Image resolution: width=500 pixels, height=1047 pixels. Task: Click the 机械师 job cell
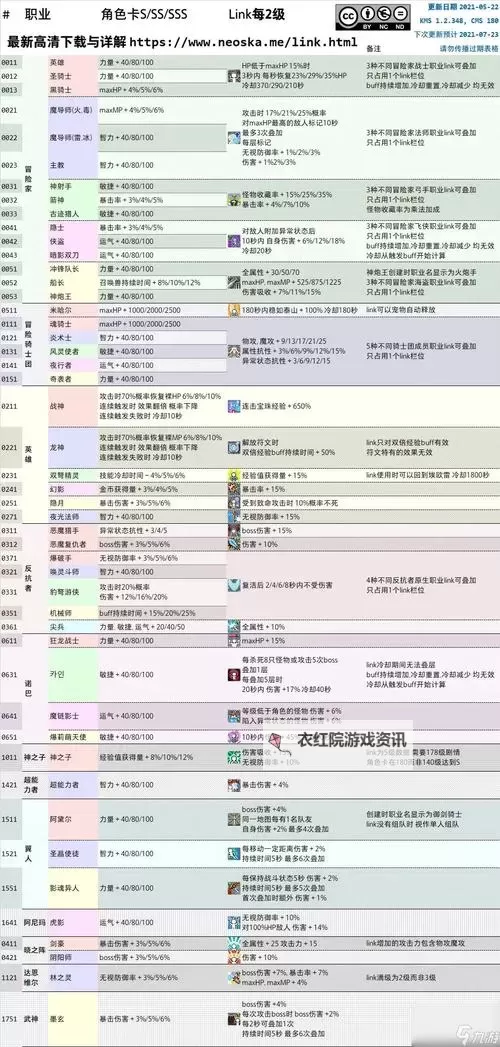tap(72, 613)
